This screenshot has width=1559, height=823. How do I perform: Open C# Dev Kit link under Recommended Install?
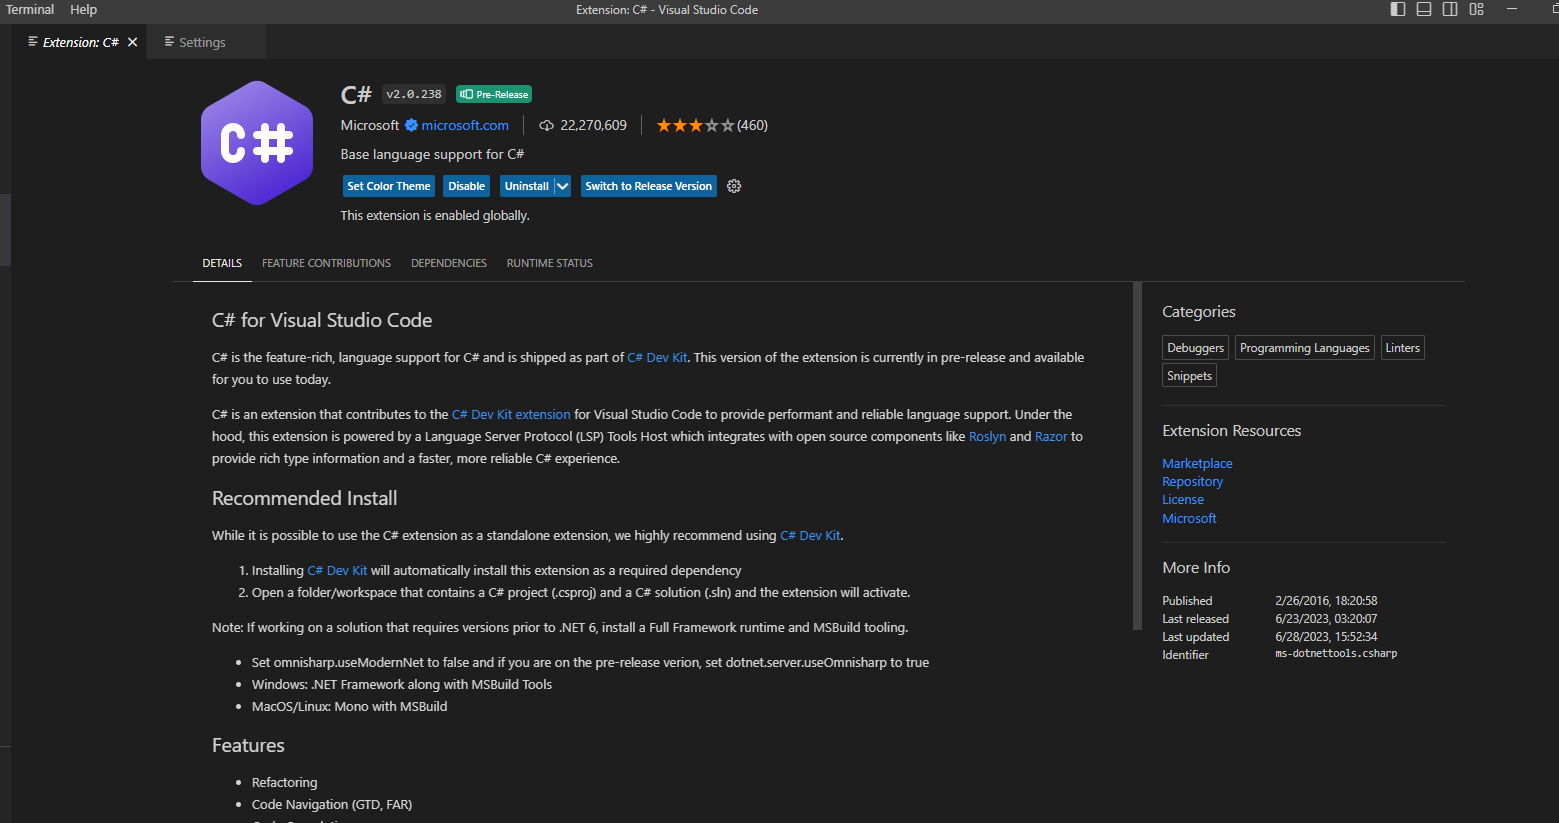coord(810,535)
